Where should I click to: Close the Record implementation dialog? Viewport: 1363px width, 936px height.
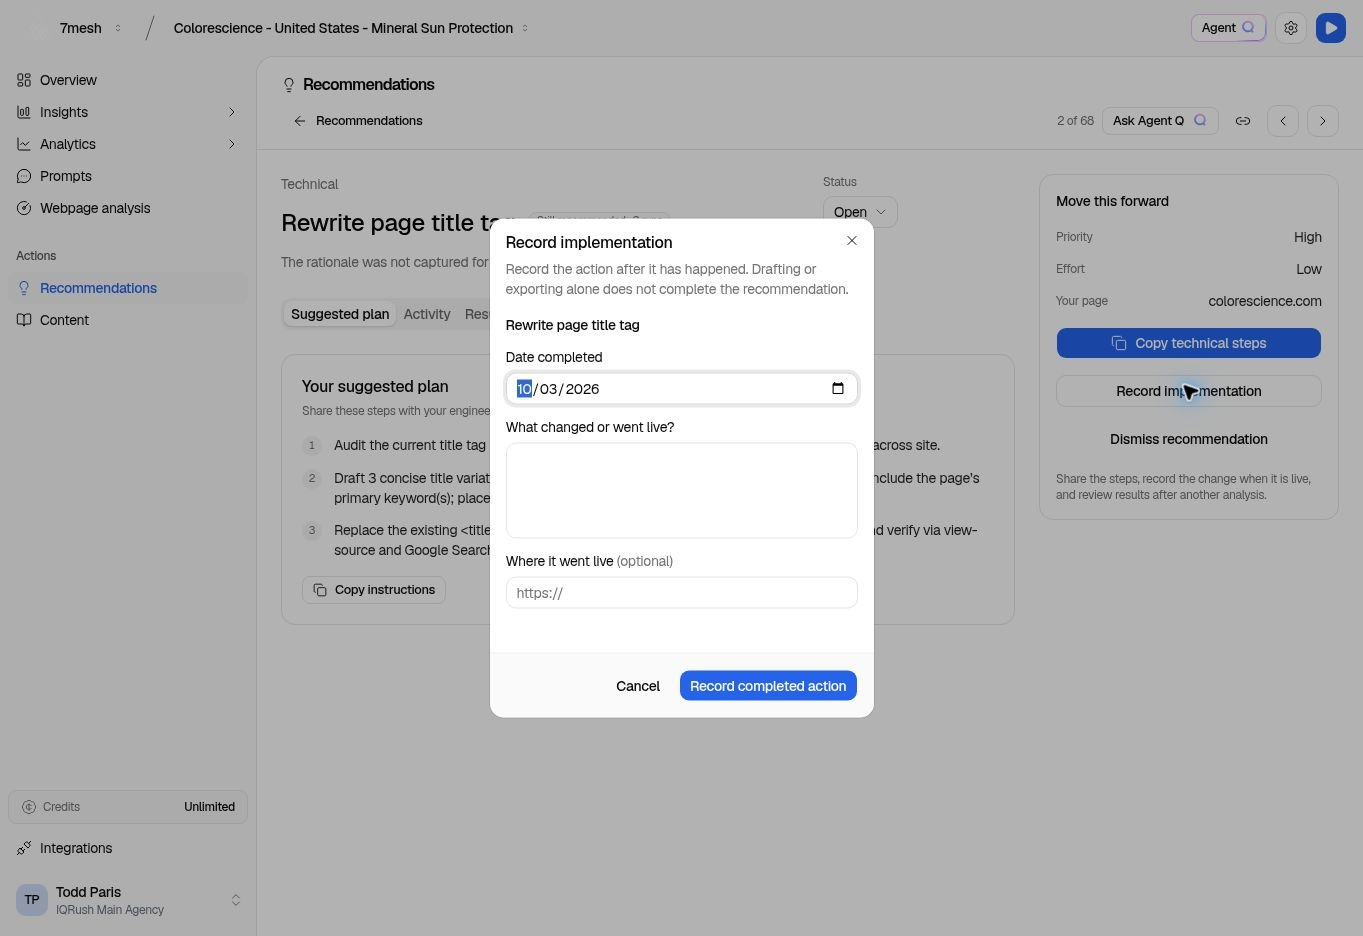click(852, 241)
